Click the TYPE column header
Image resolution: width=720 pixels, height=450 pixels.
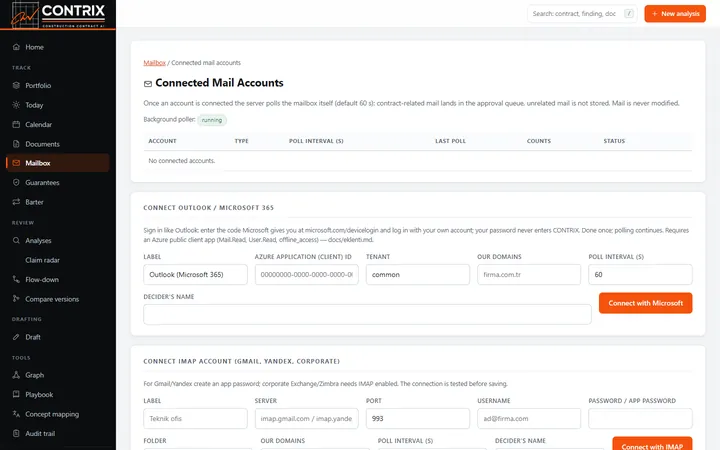pyautogui.click(x=242, y=141)
